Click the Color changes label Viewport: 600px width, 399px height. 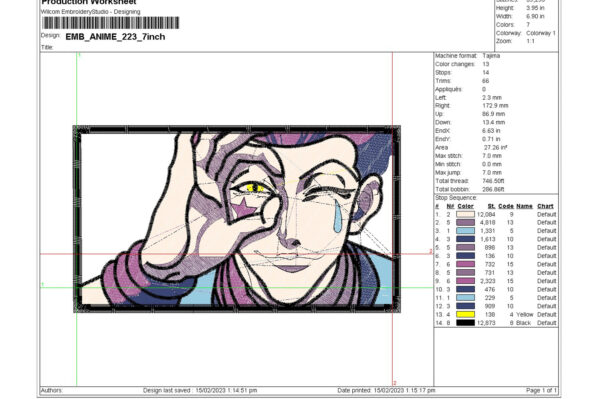pyautogui.click(x=455, y=64)
